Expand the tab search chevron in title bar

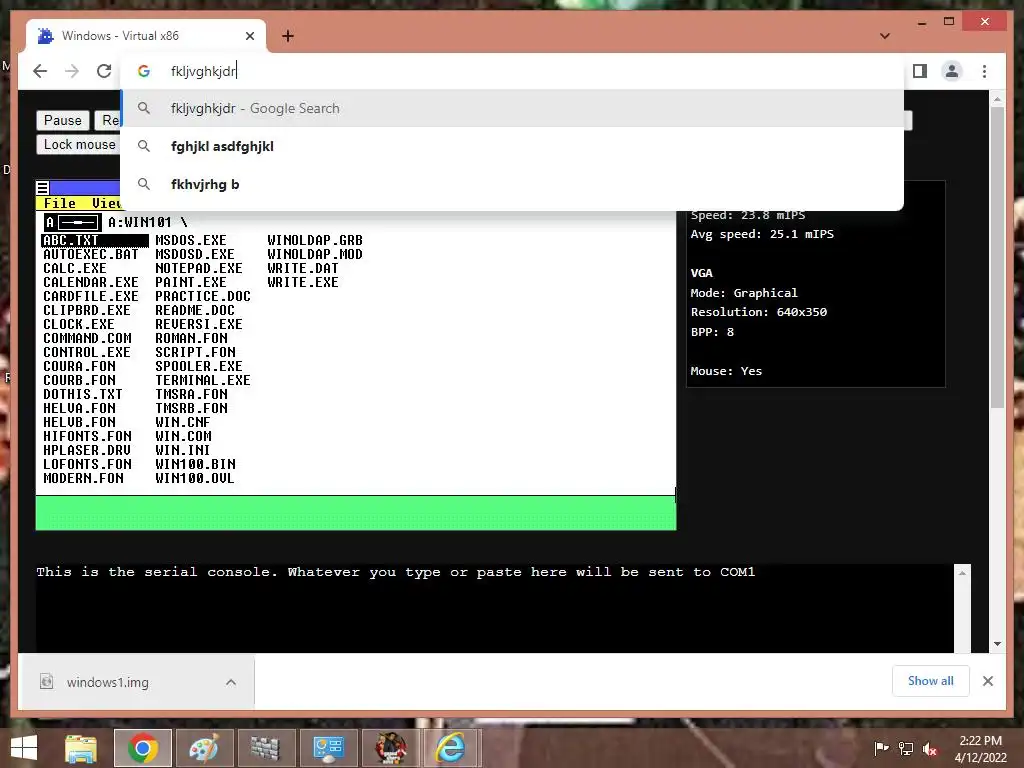[885, 36]
